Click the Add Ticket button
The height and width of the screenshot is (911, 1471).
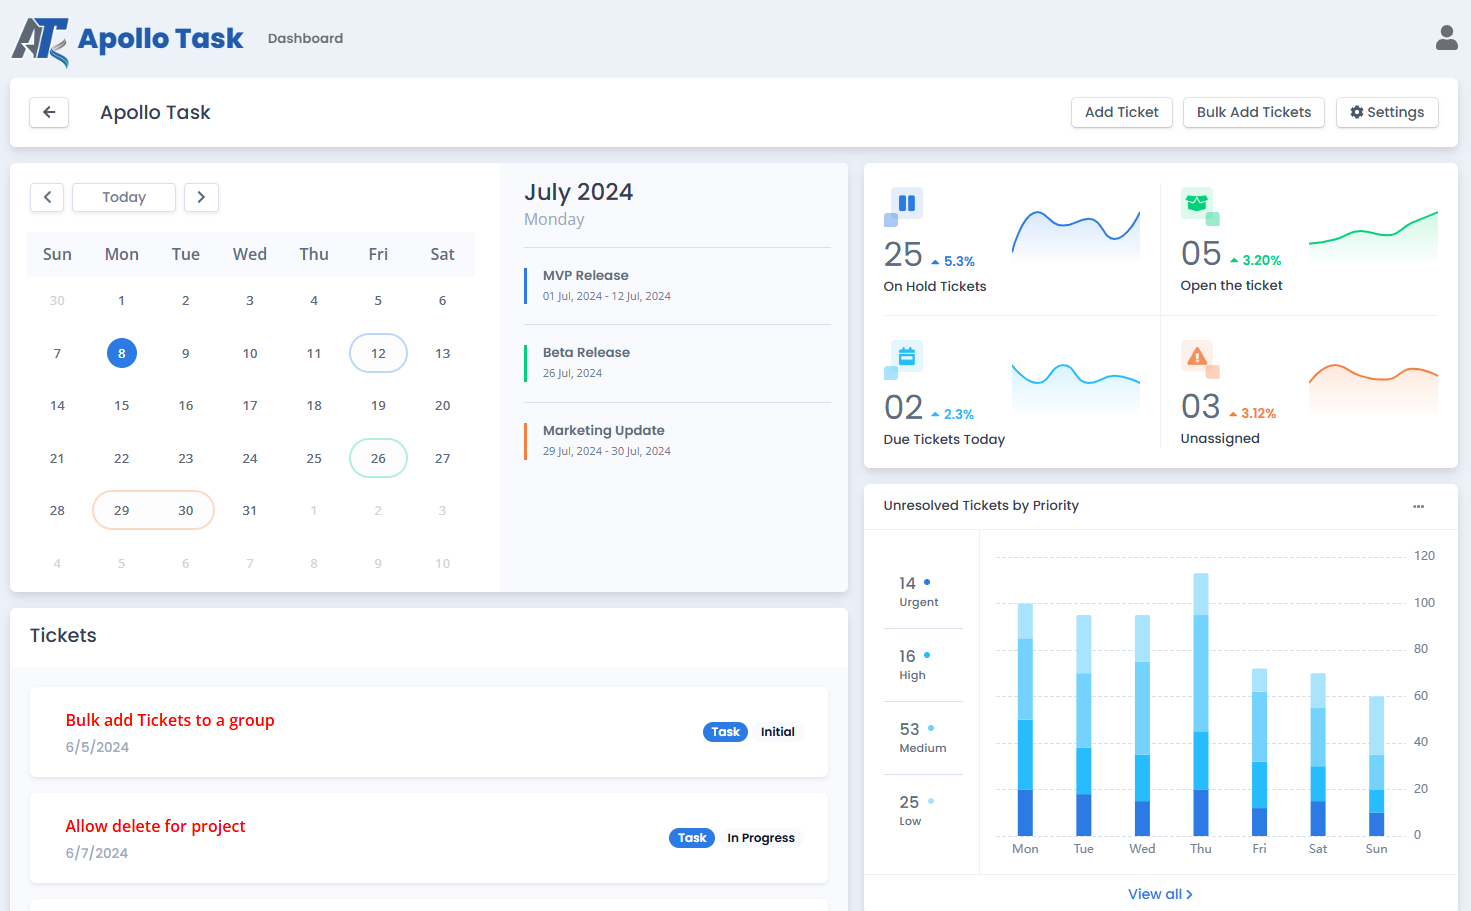[x=1121, y=112]
